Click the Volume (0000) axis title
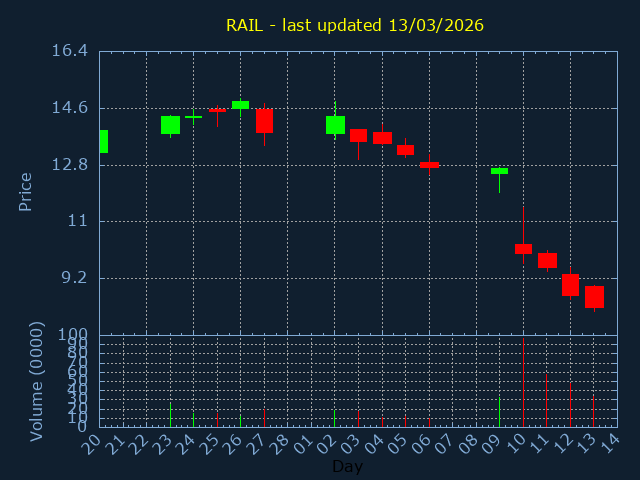The width and height of the screenshot is (640, 480). pyautogui.click(x=37, y=381)
